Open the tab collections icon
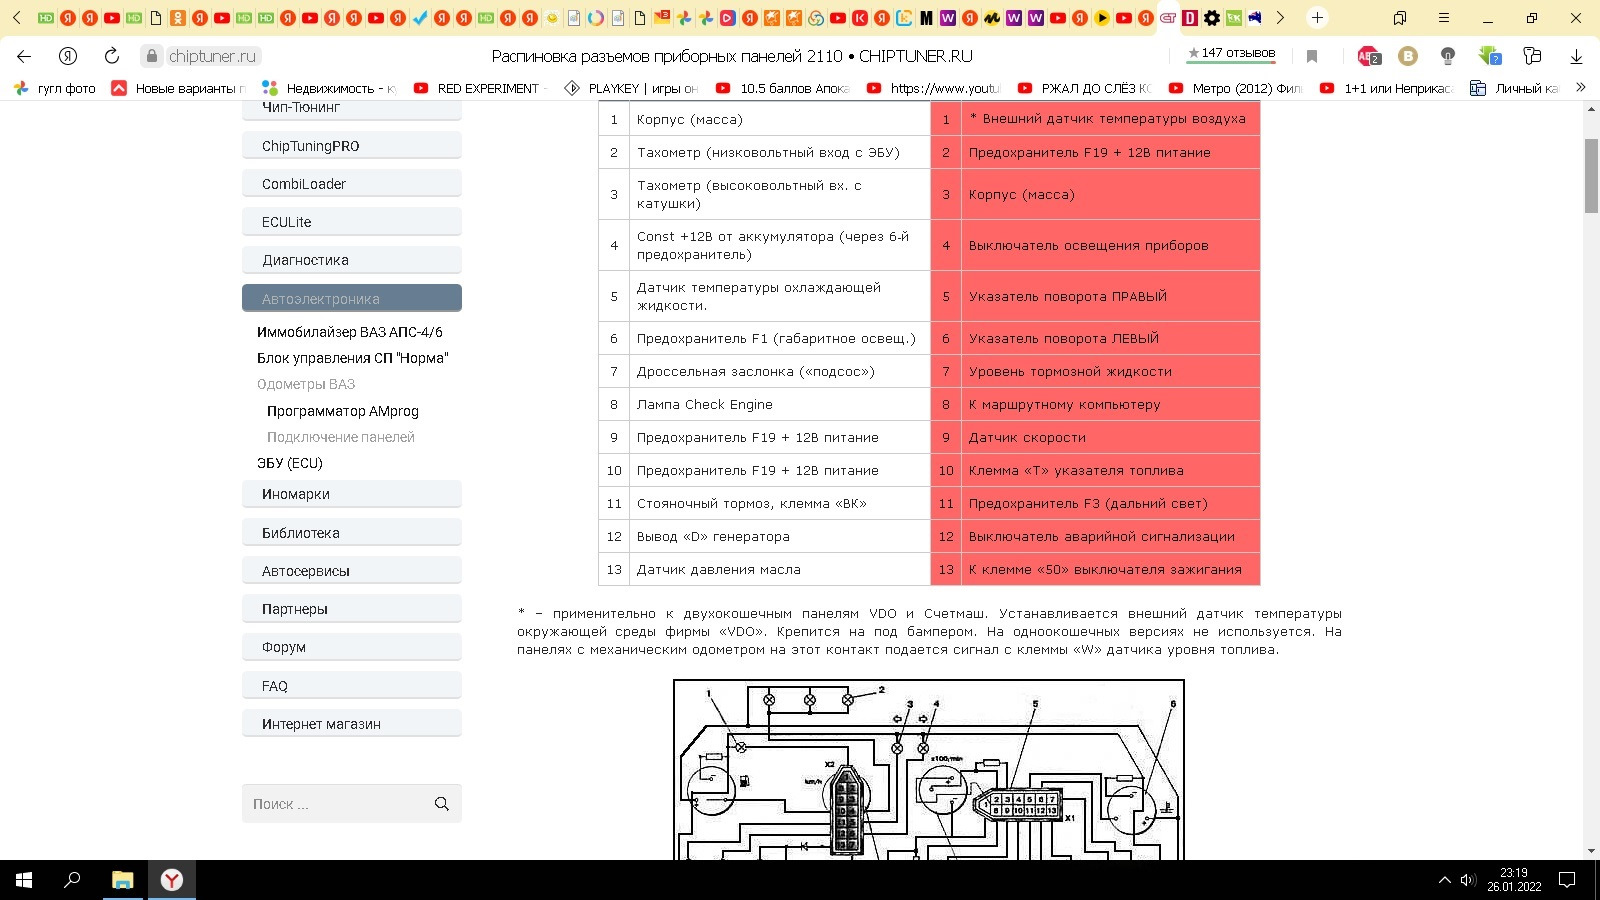 click(1400, 18)
